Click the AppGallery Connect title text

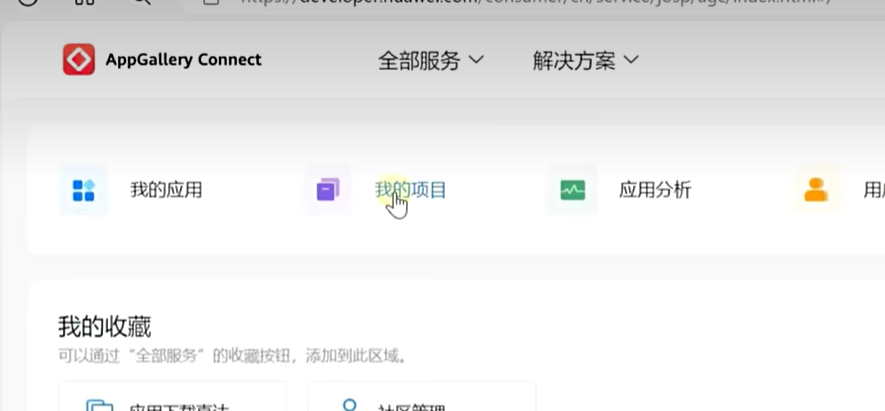(x=183, y=60)
